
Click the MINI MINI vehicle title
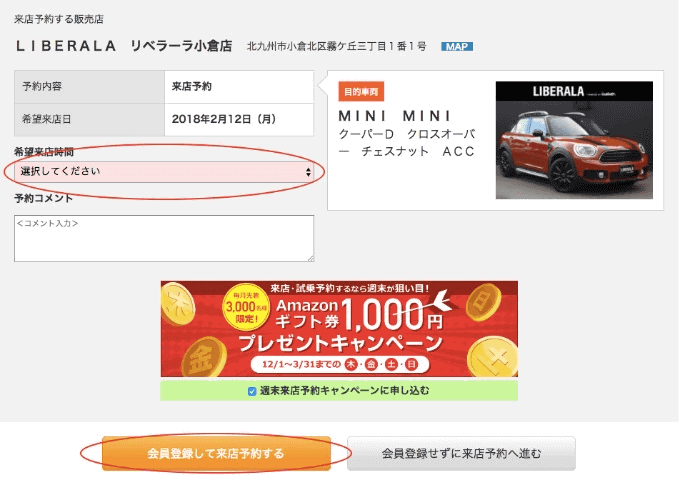pyautogui.click(x=394, y=116)
